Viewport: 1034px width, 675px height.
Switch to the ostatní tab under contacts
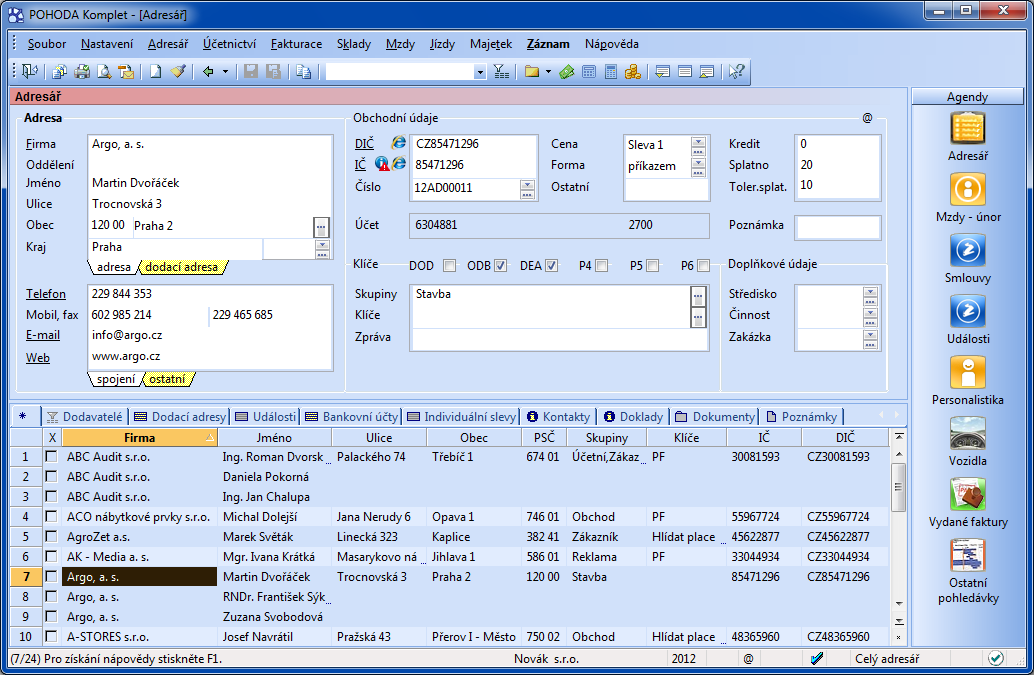(167, 379)
